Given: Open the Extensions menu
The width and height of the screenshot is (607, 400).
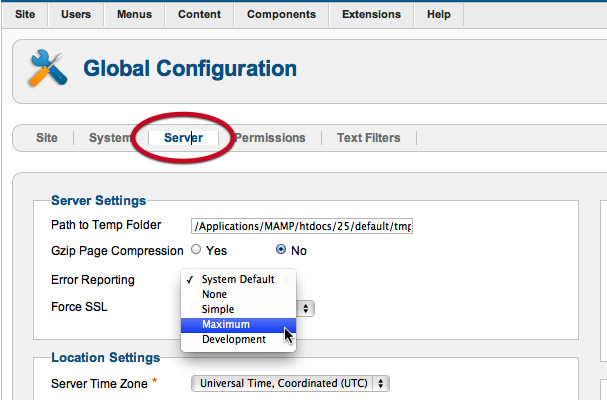Looking at the screenshot, I should click(371, 14).
